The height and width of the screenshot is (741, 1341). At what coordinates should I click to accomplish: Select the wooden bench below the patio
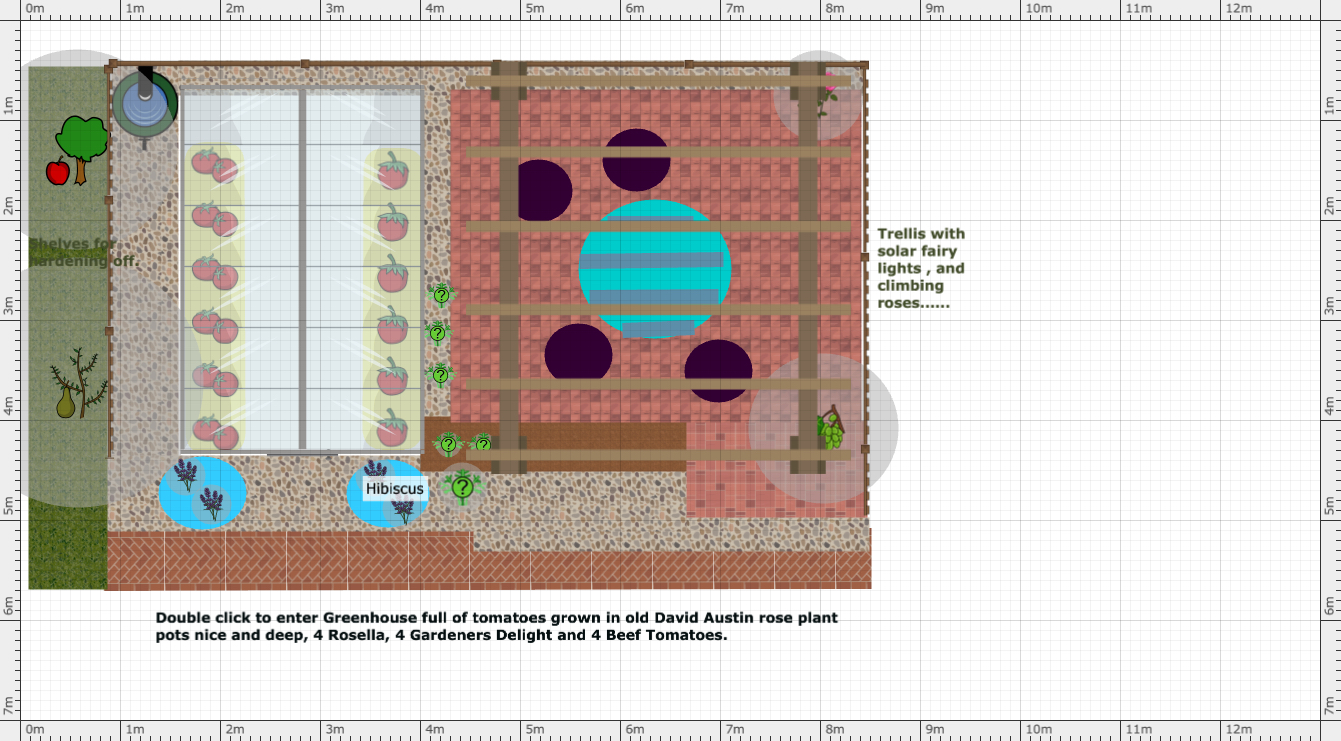click(556, 446)
